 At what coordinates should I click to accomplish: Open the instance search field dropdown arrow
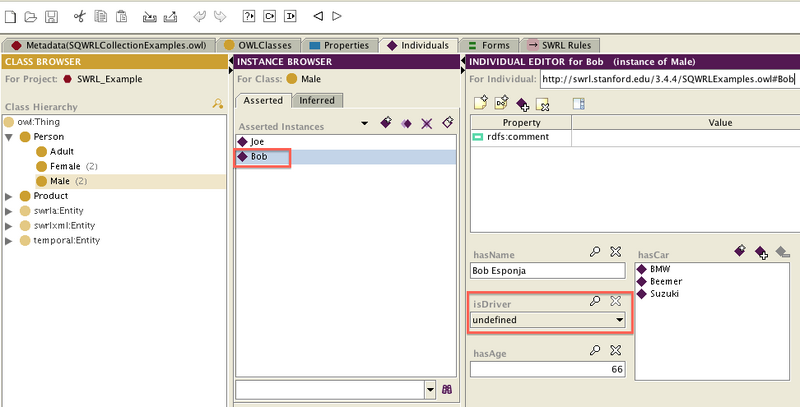430,390
